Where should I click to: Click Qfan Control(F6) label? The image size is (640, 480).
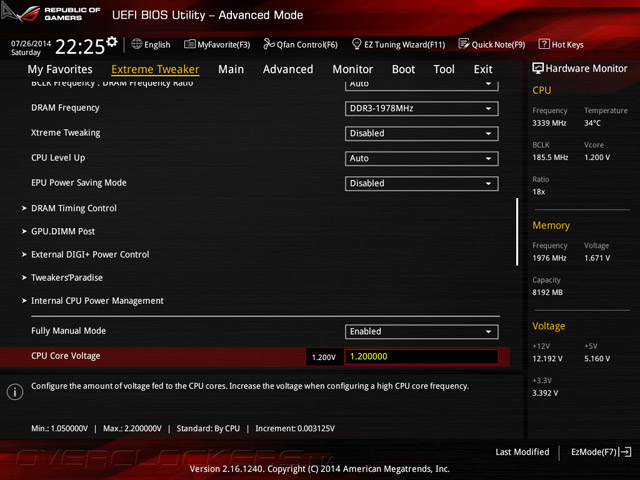click(x=307, y=44)
